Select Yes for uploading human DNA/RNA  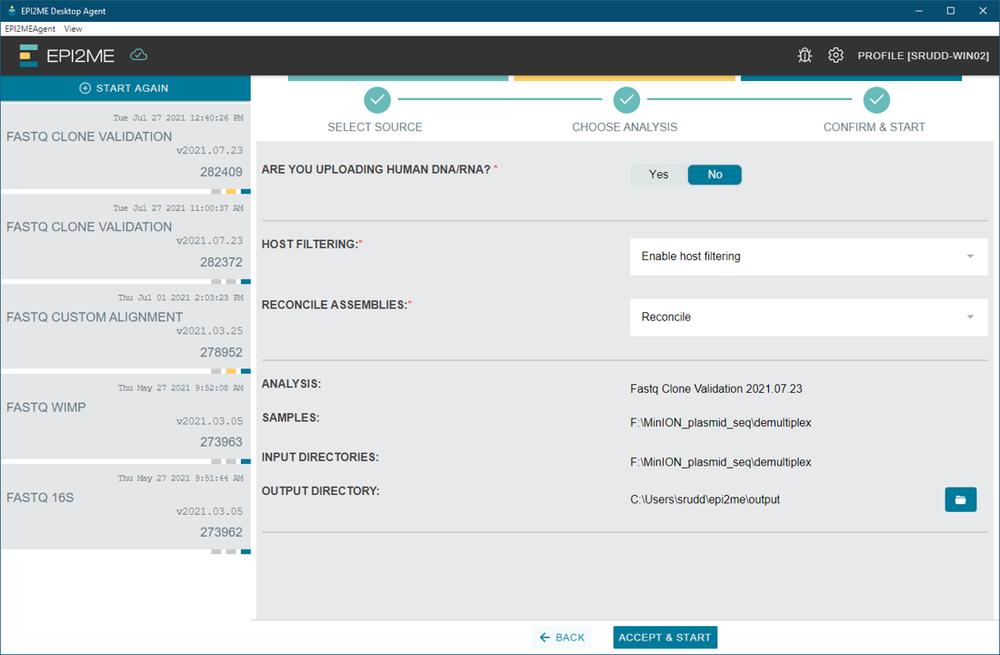(659, 175)
